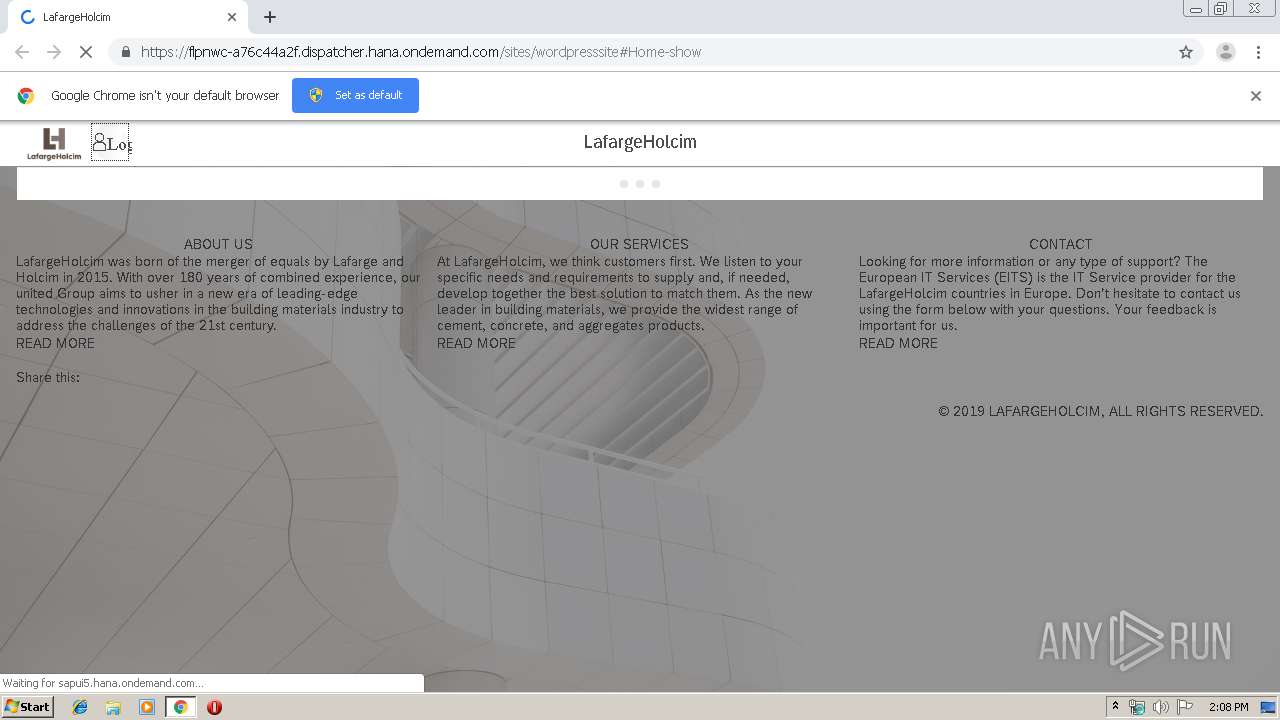
Task: Click the ABOUT US heading
Action: [218, 244]
